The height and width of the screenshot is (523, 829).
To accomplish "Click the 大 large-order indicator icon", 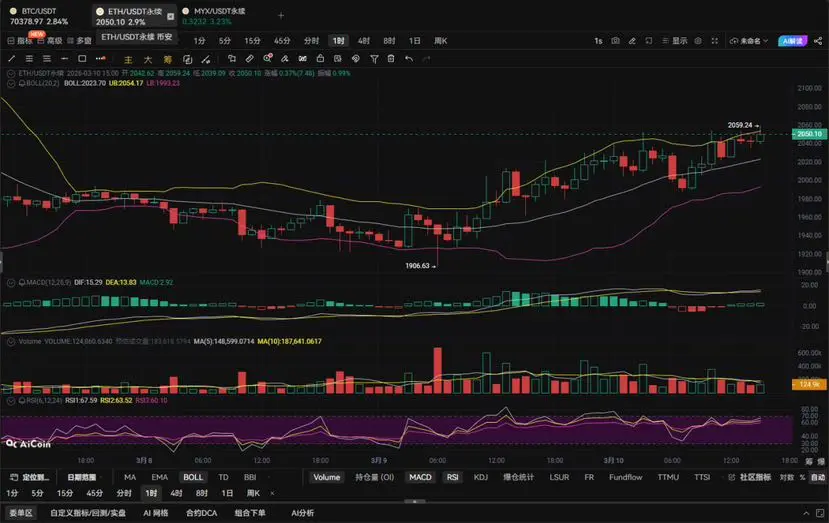I will (x=148, y=59).
